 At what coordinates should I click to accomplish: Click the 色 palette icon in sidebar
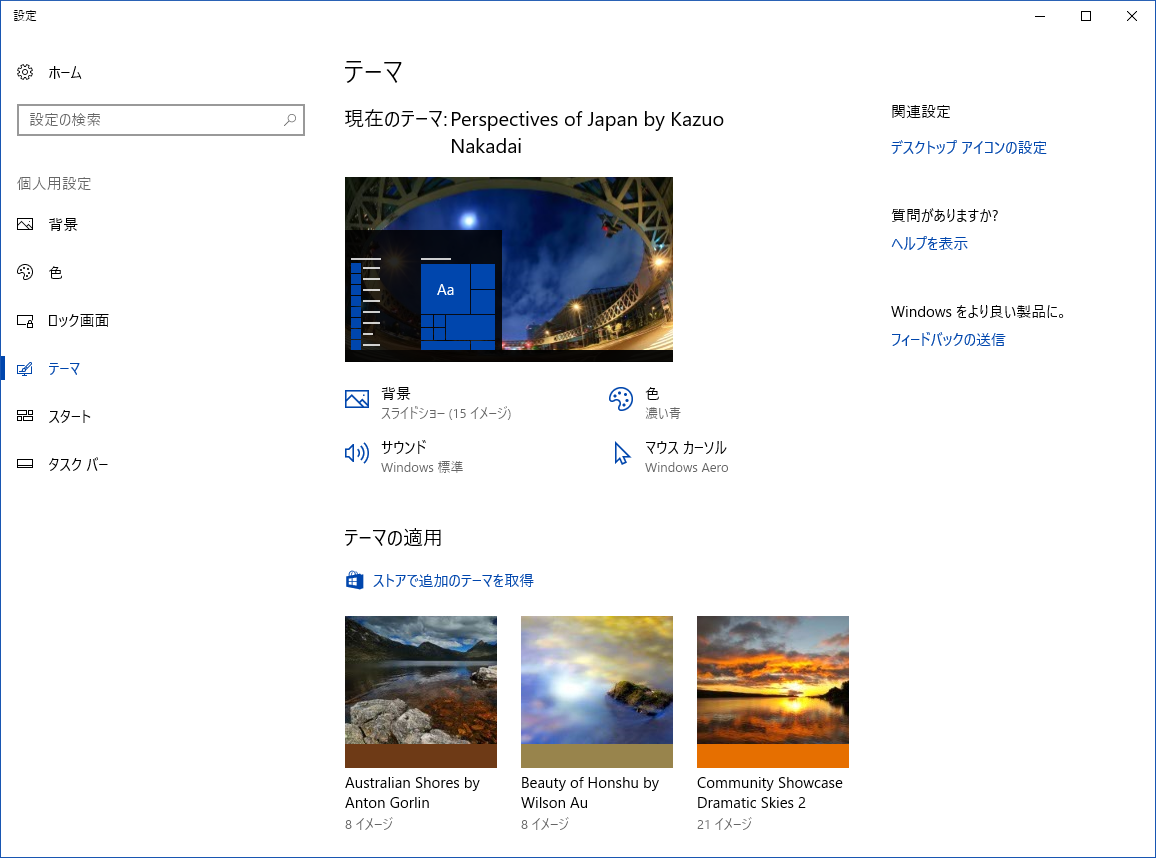pos(25,273)
